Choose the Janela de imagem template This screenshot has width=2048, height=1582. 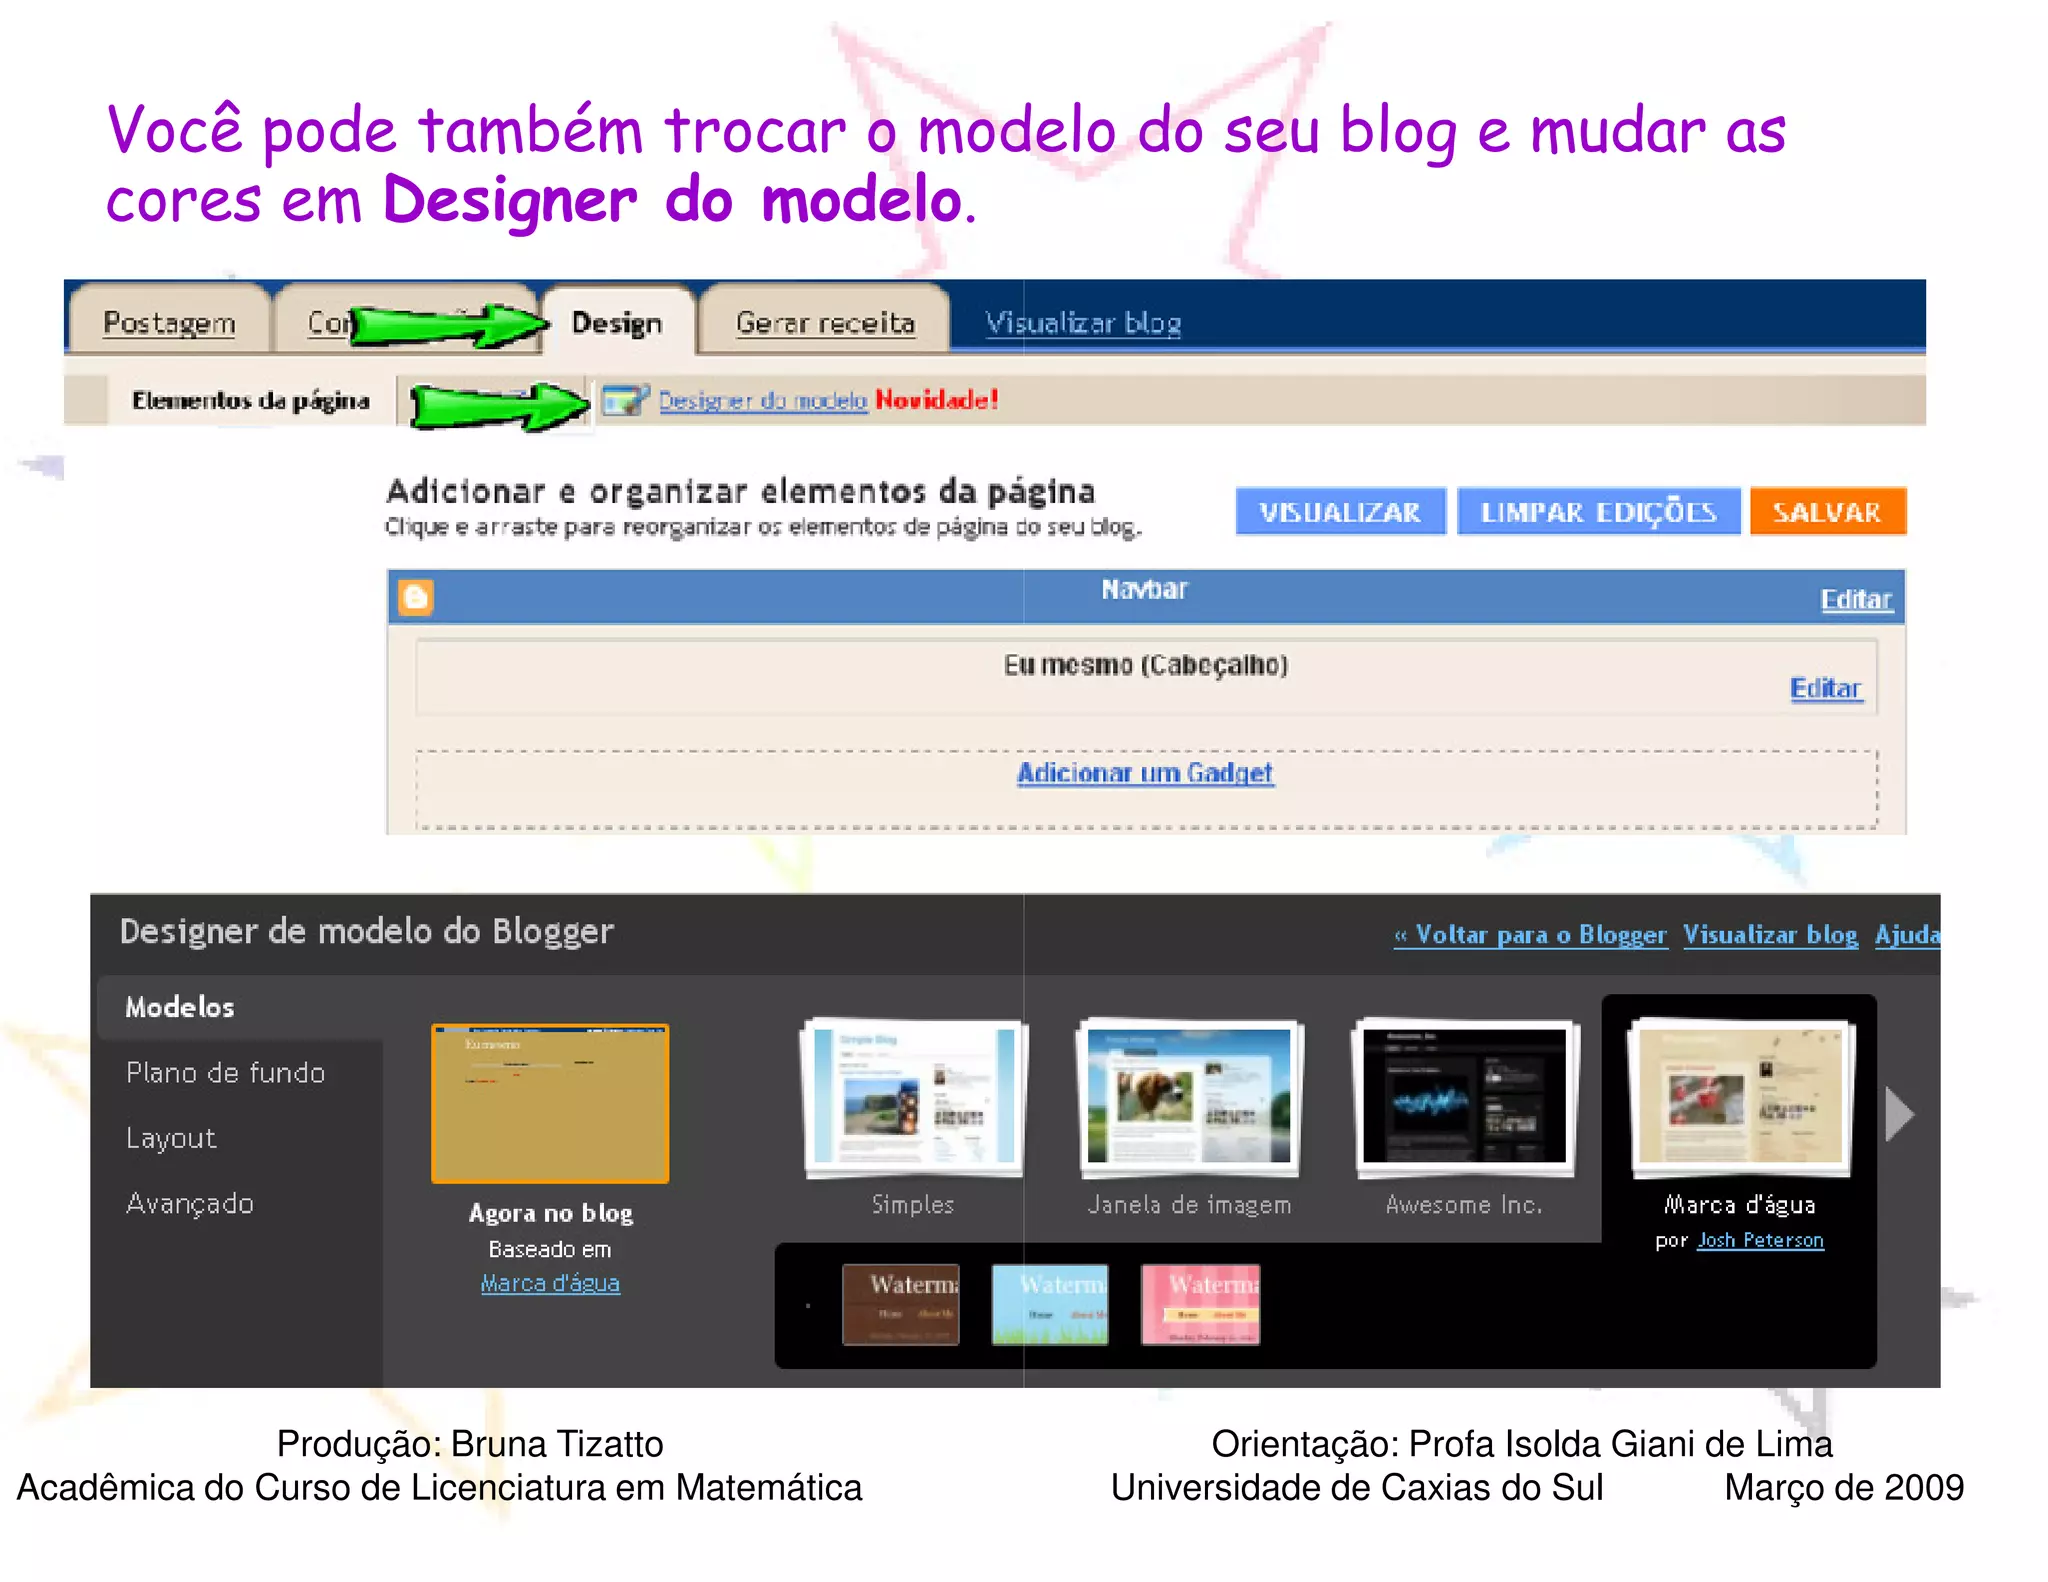pos(1189,1099)
